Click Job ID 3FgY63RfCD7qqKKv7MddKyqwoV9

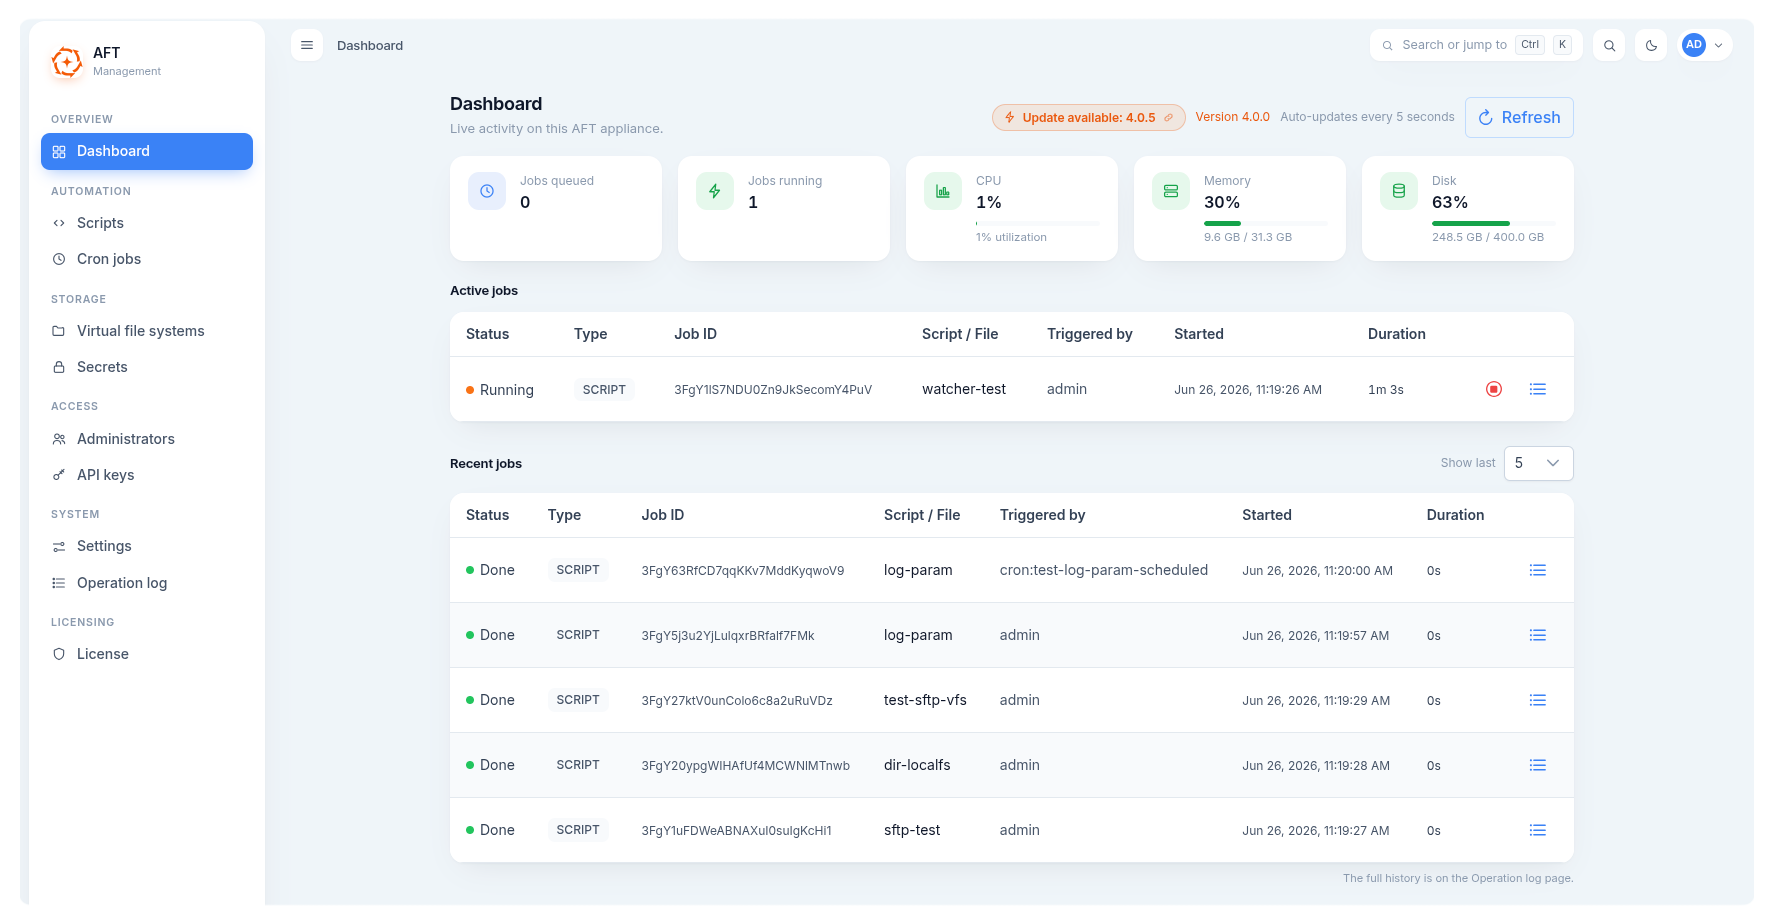[743, 571]
